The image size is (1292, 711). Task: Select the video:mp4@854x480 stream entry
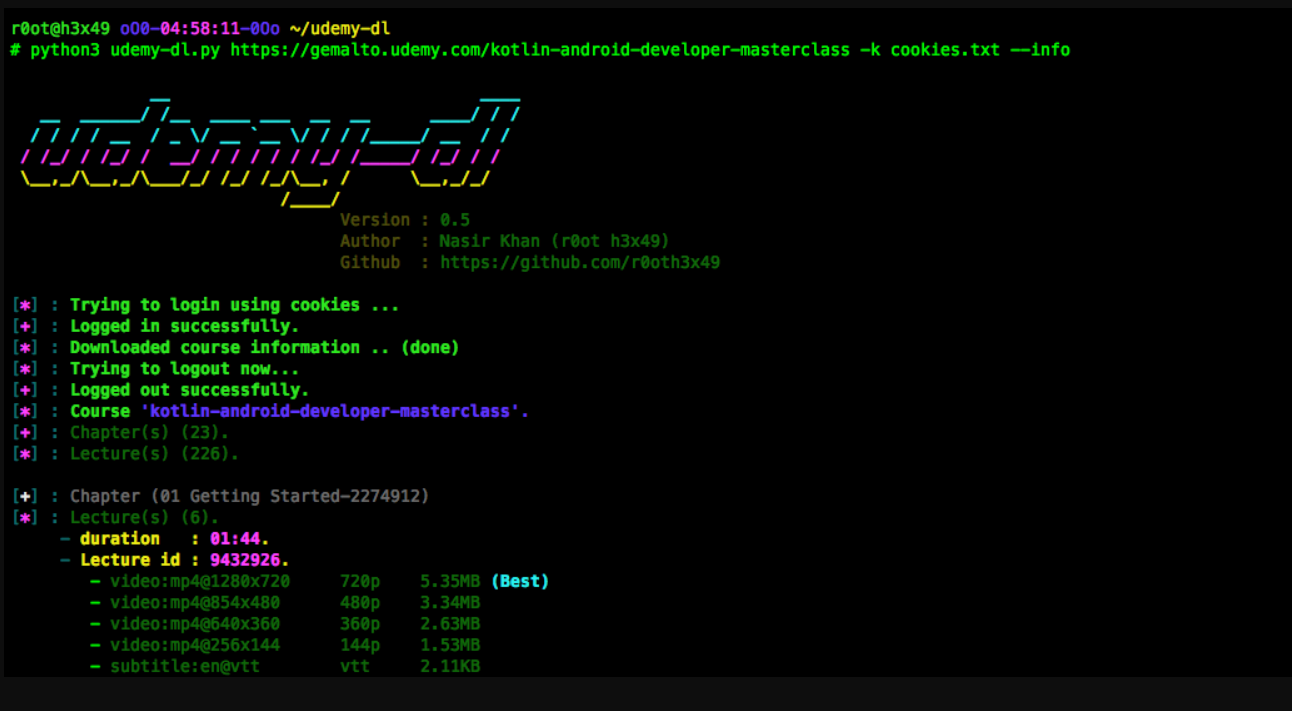pyautogui.click(x=195, y=602)
